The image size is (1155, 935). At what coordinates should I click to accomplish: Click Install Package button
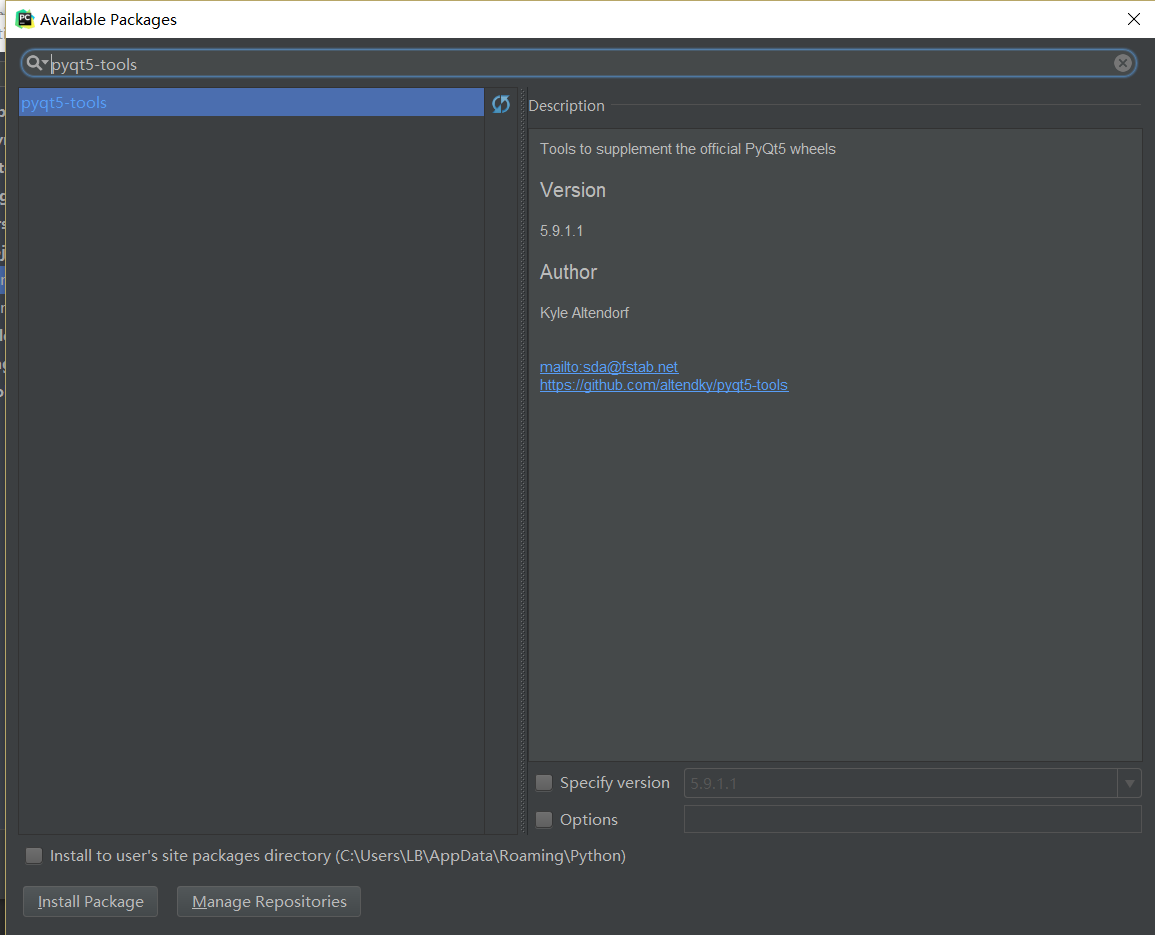(x=91, y=902)
